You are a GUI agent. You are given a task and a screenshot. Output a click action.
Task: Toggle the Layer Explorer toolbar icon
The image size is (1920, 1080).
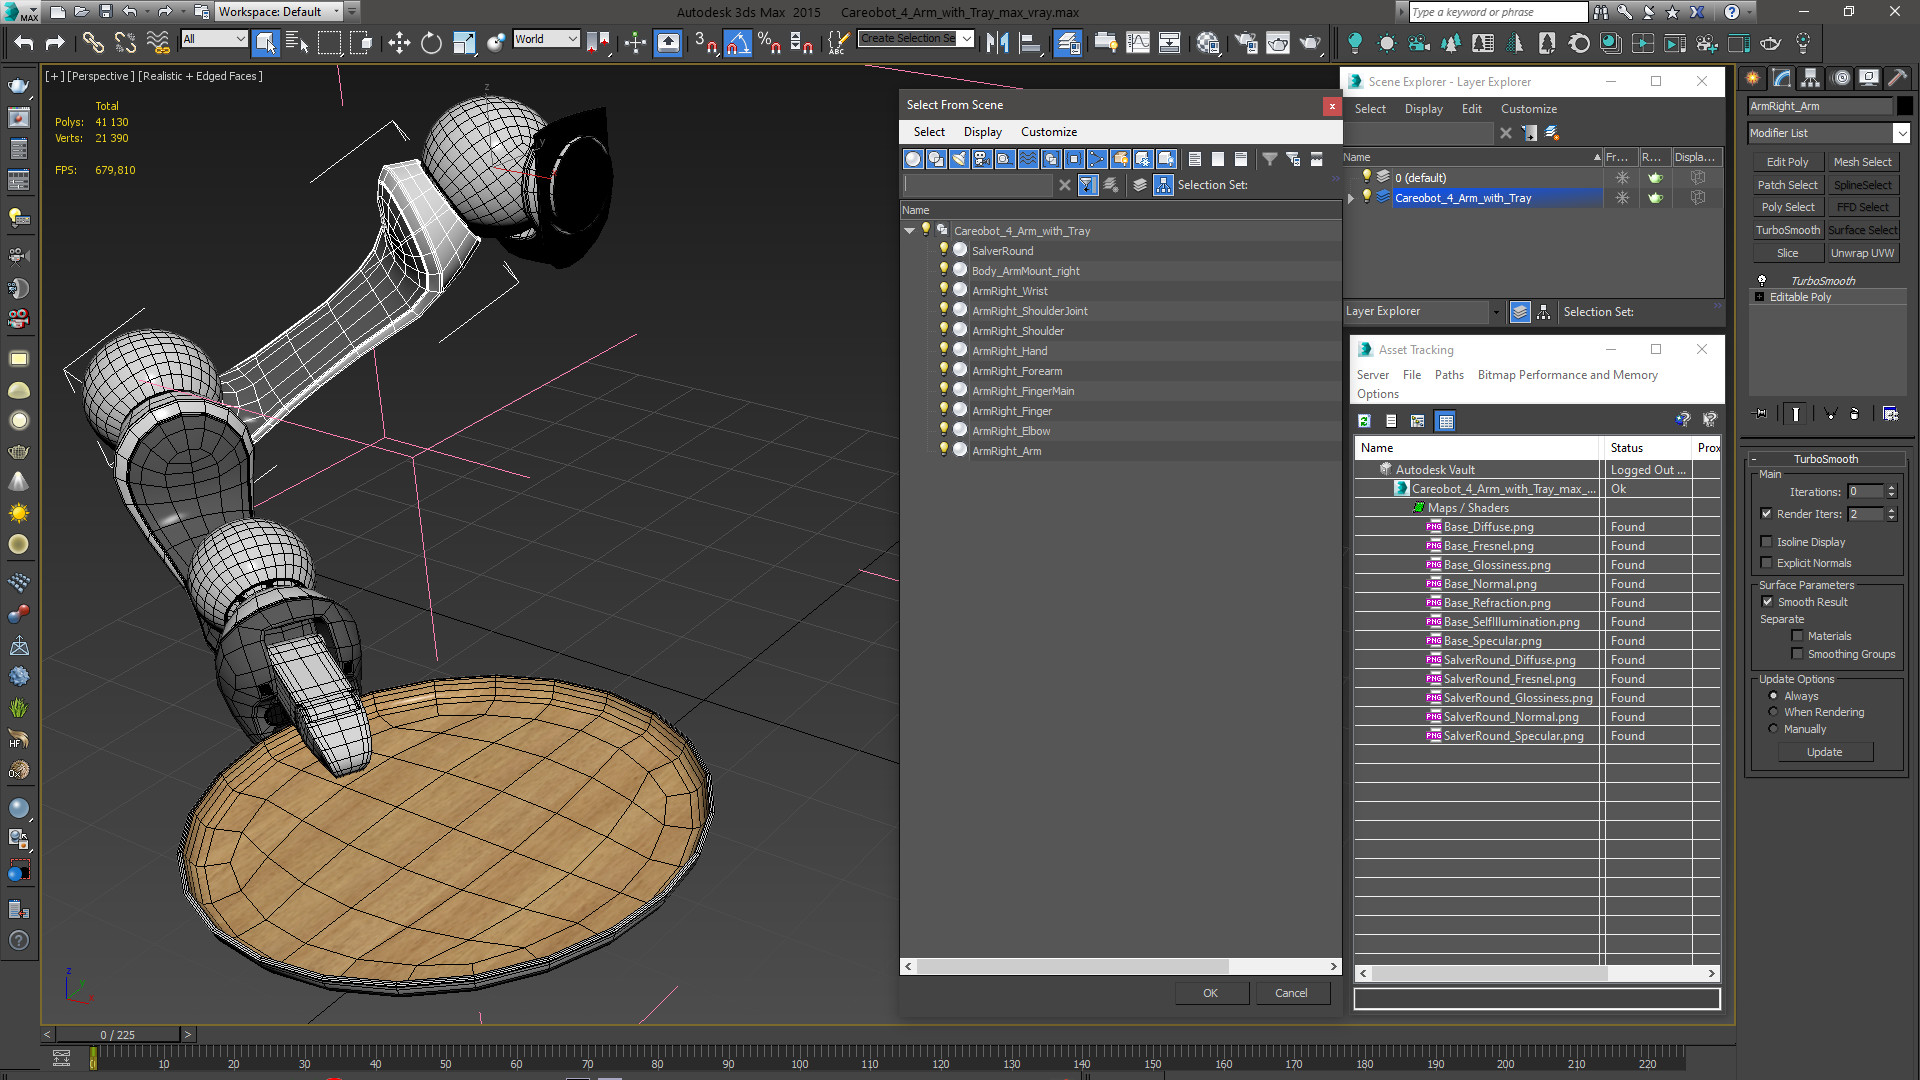tap(1067, 42)
